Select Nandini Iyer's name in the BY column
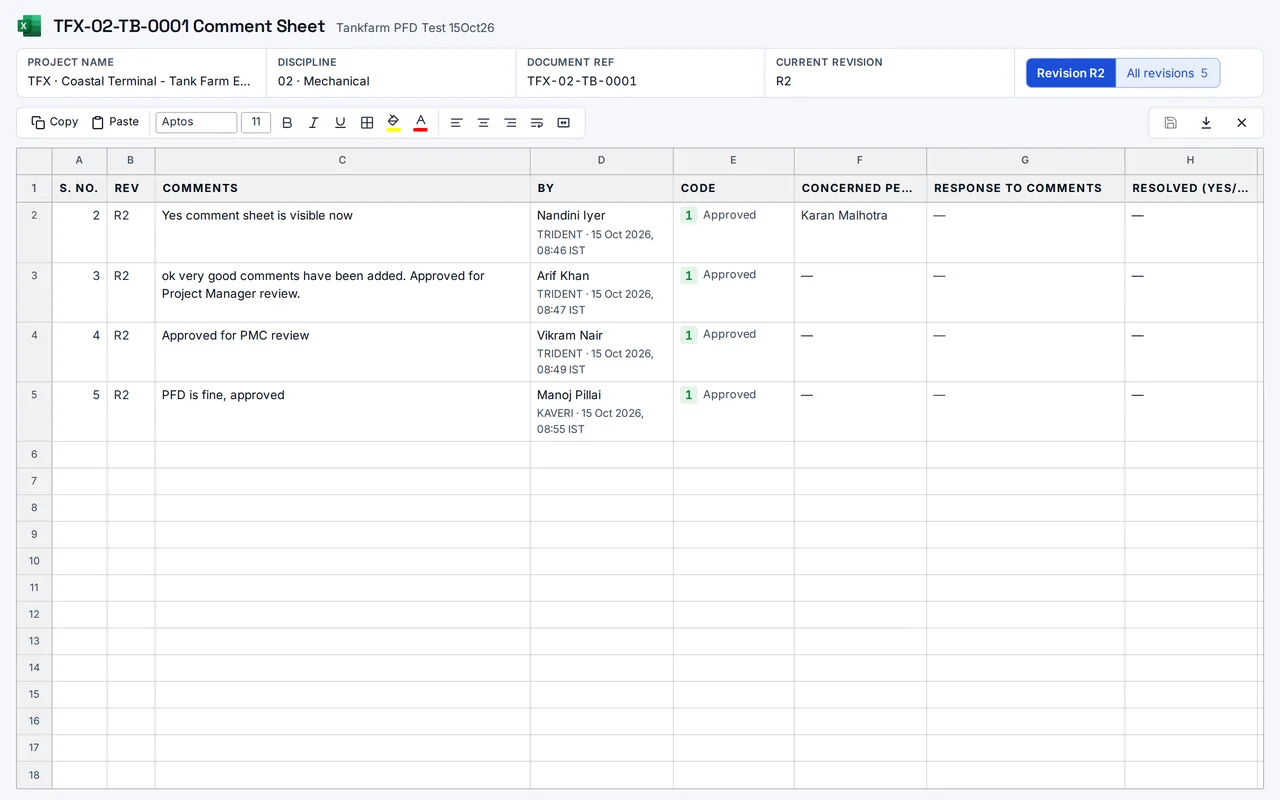Image resolution: width=1280 pixels, height=800 pixels. click(x=571, y=215)
